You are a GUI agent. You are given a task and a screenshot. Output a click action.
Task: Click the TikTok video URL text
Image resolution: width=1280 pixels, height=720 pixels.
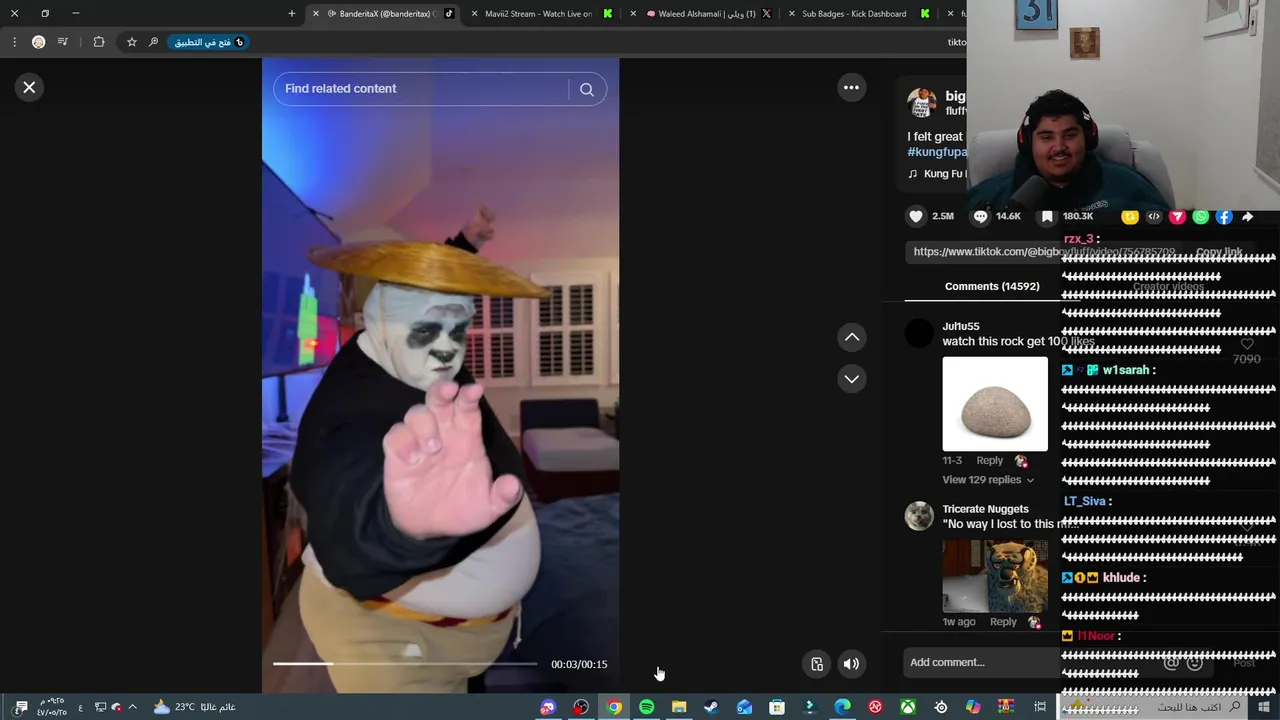(x=1043, y=252)
